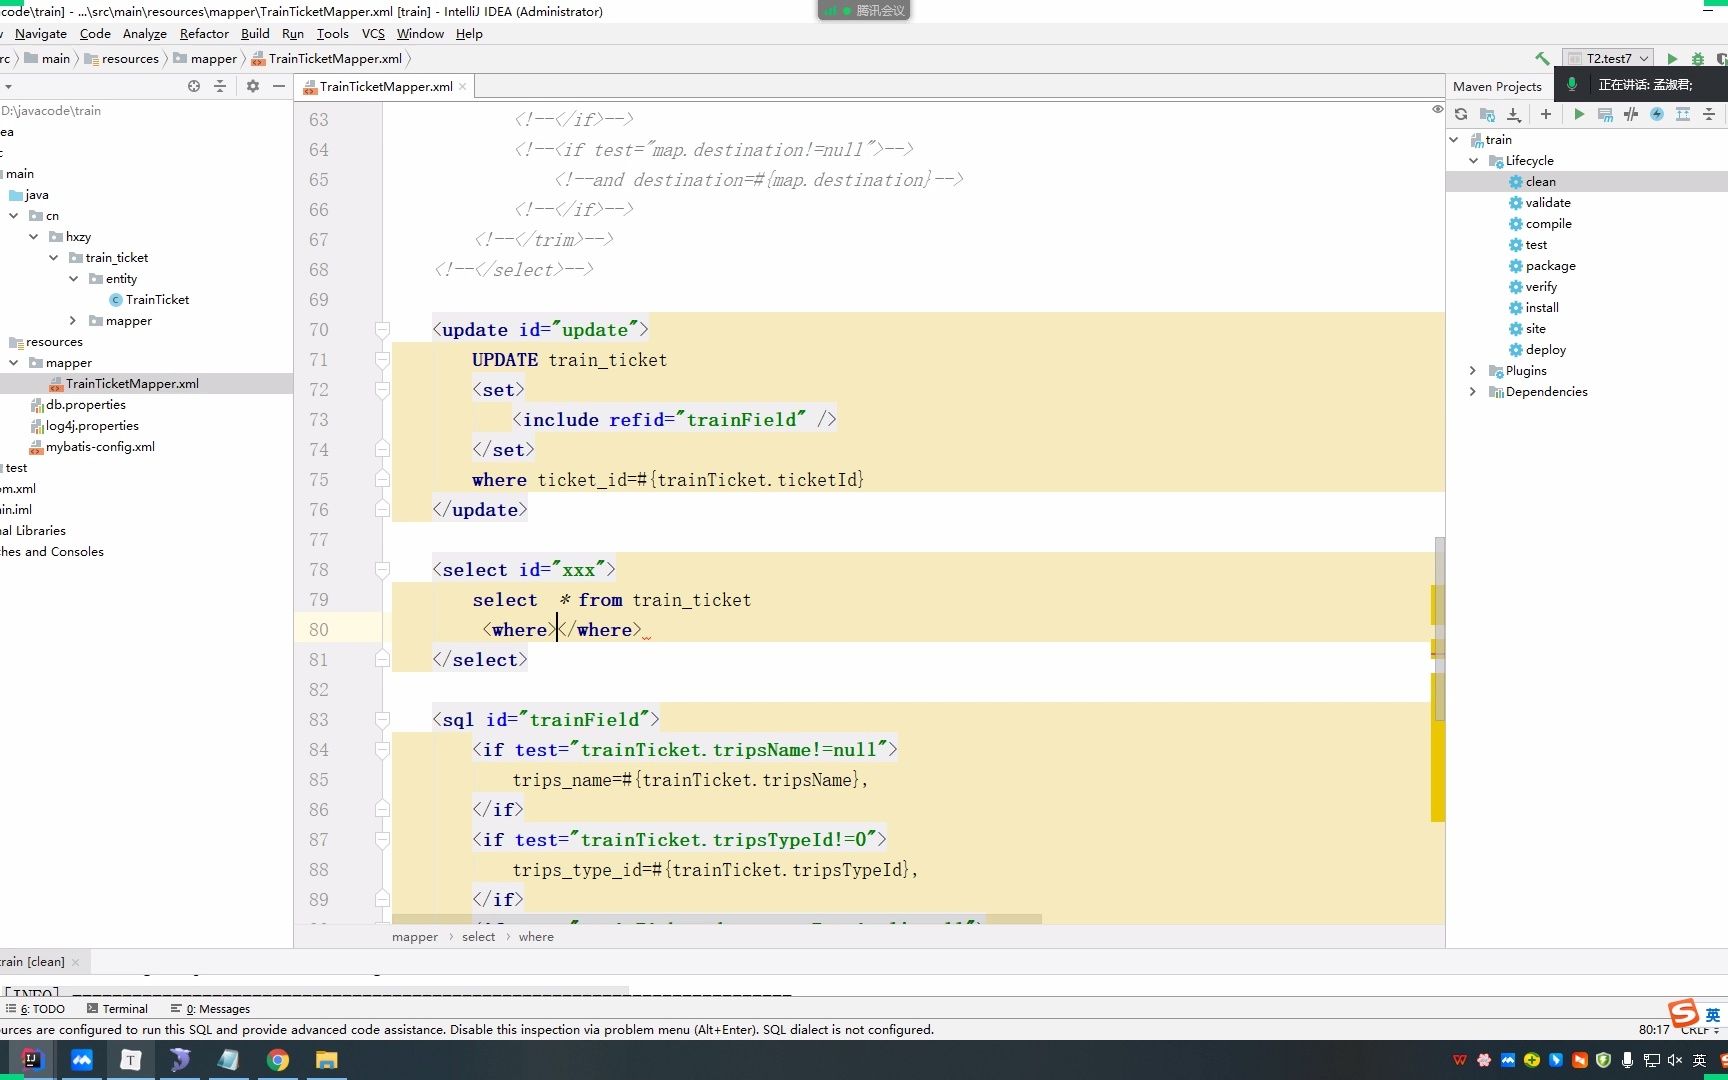Fold the sql trainField tag at line 83
The image size is (1728, 1080).
[382, 720]
